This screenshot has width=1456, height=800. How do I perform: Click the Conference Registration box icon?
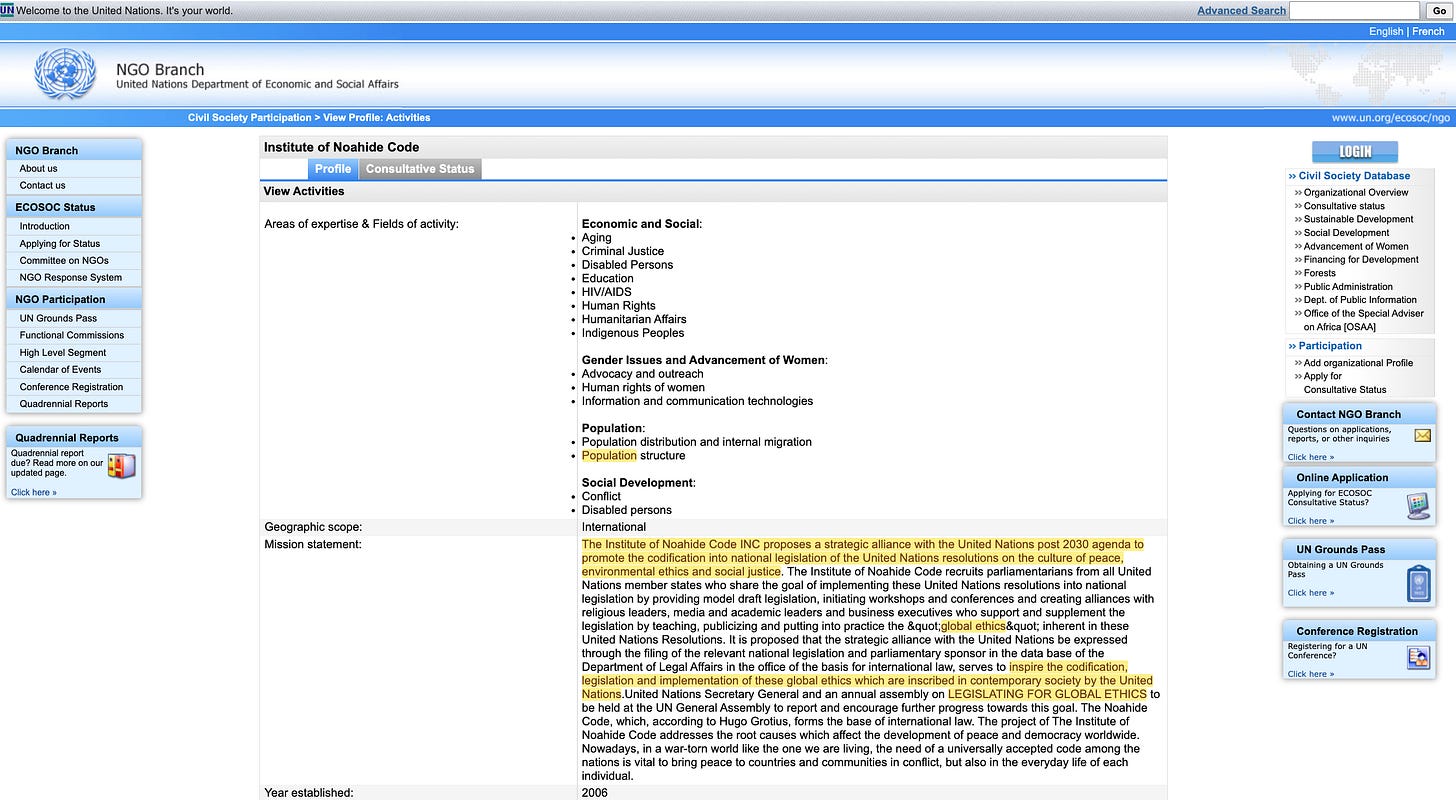(x=1418, y=657)
